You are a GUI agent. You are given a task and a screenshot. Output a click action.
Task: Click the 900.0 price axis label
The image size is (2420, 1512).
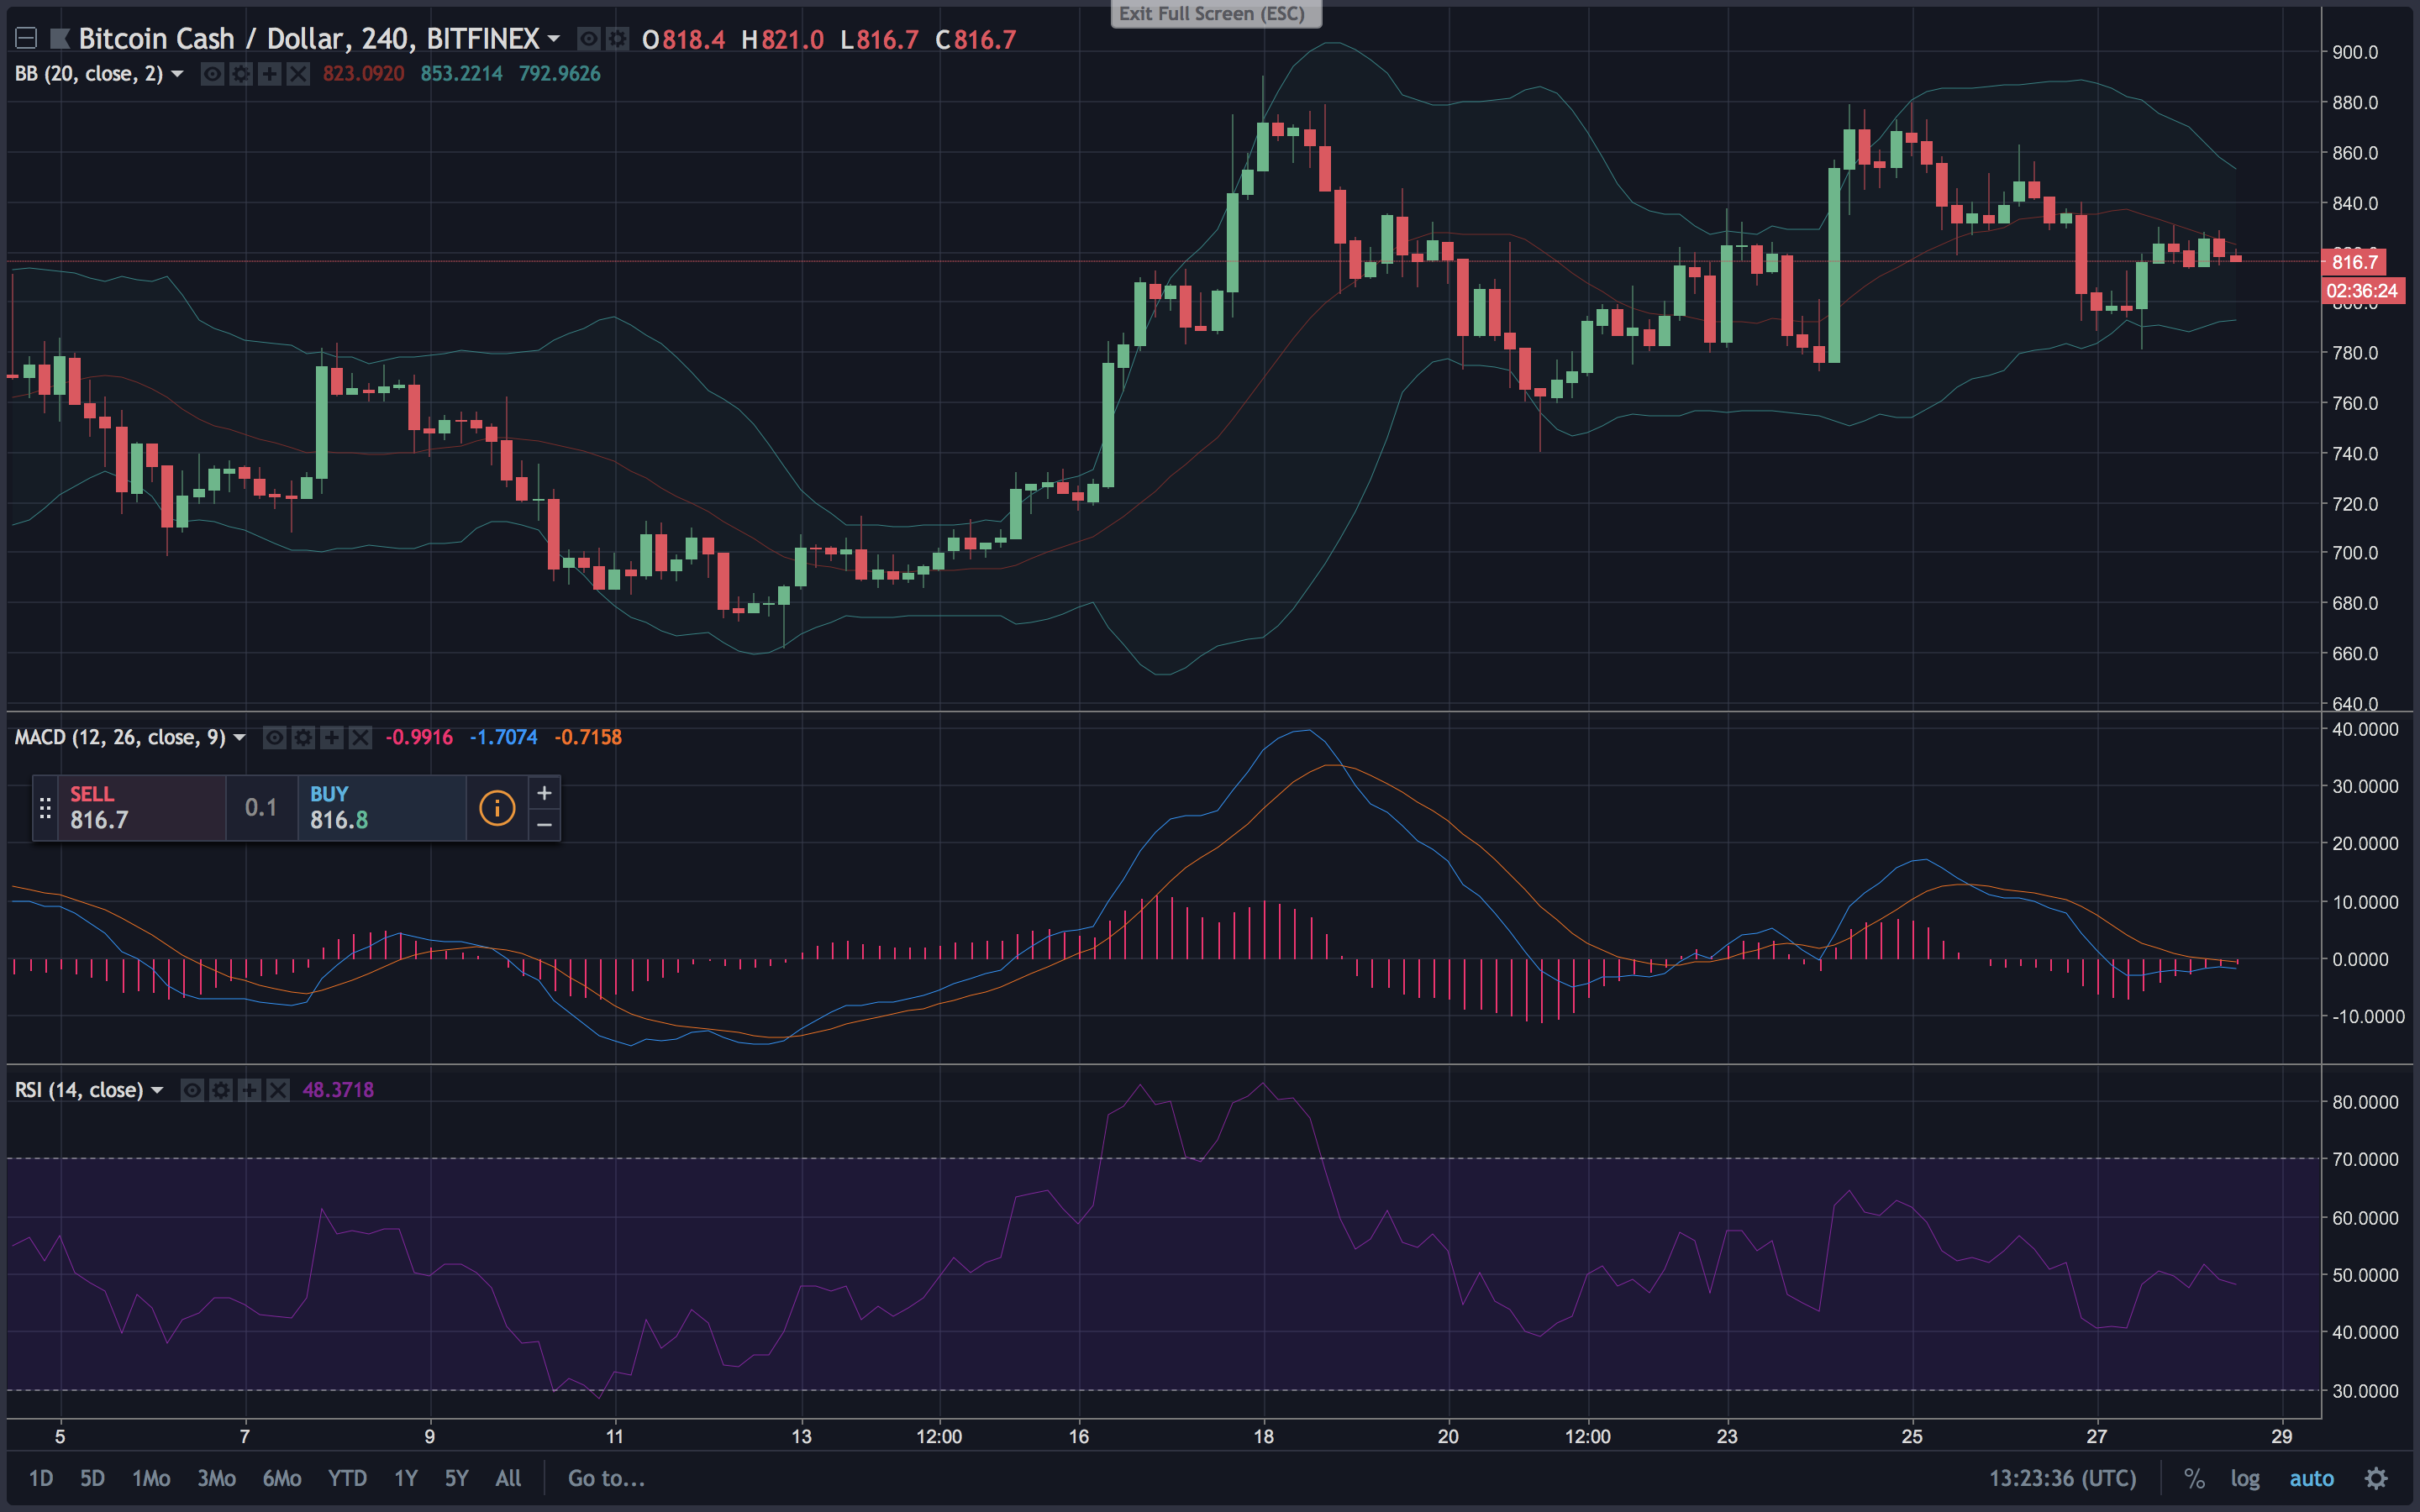coord(2355,52)
